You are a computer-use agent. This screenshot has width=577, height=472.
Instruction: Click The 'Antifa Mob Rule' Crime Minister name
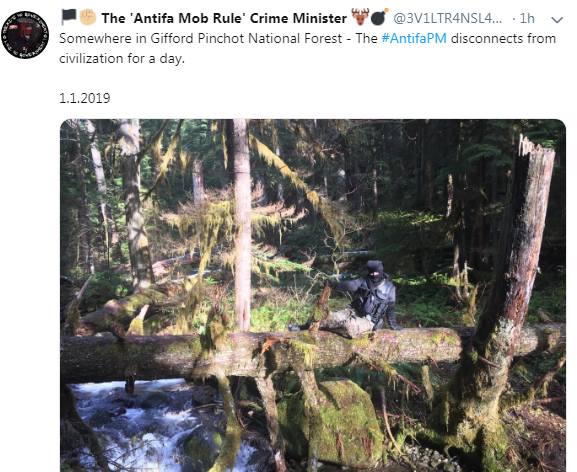[x=224, y=18]
